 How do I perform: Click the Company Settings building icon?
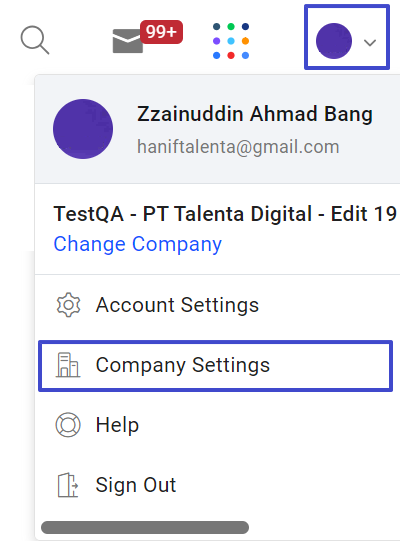pos(68,365)
